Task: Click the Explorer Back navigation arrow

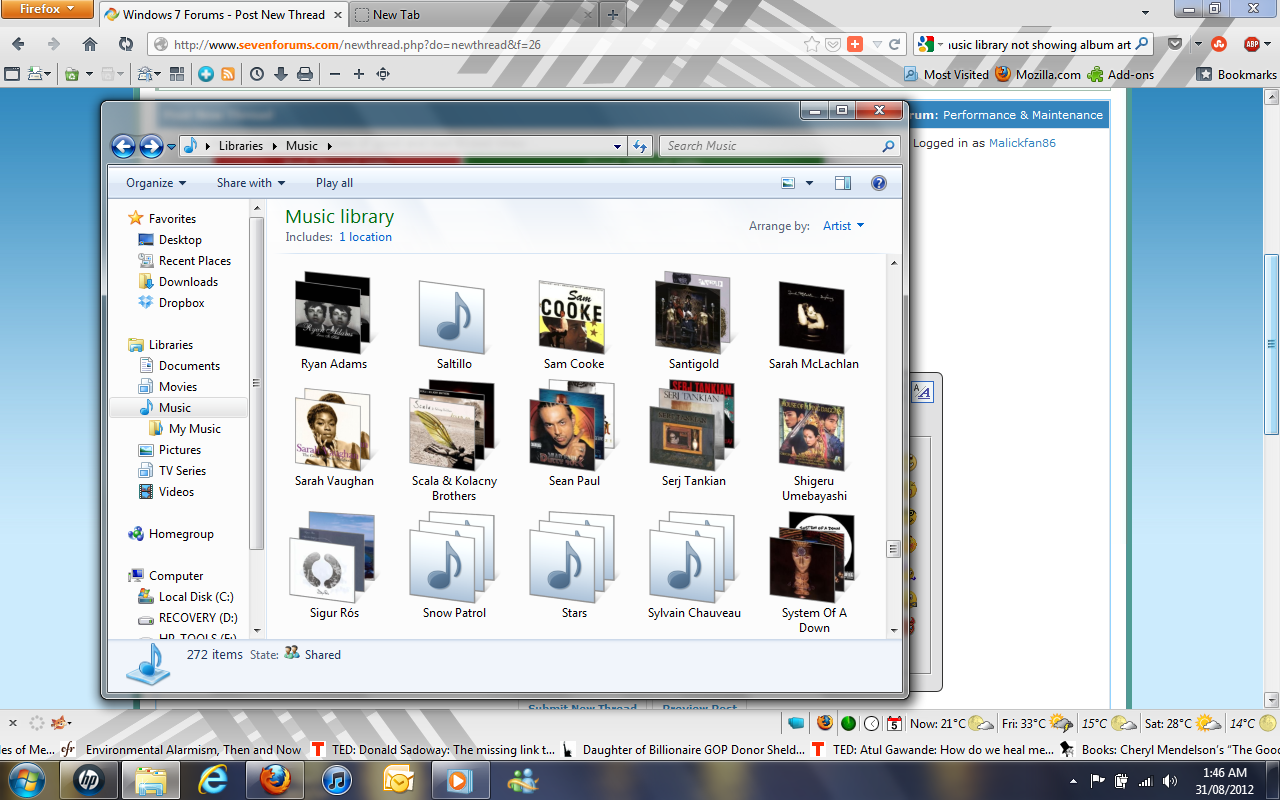Action: point(123,146)
